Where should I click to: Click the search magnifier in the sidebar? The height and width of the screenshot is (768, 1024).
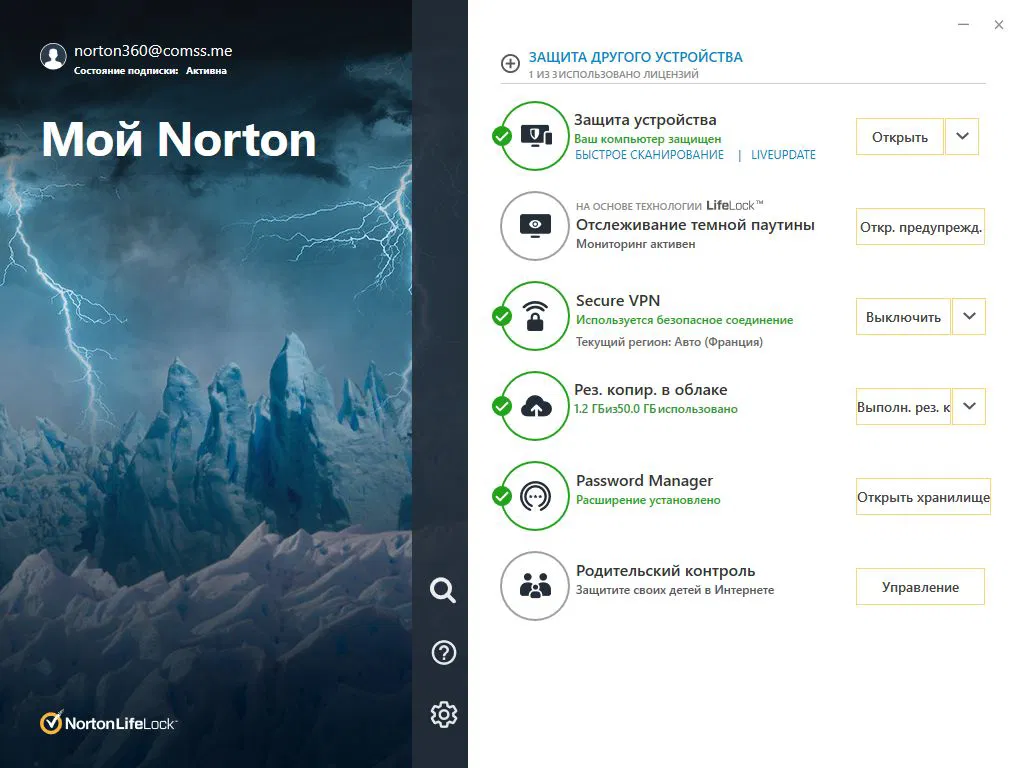coord(443,590)
